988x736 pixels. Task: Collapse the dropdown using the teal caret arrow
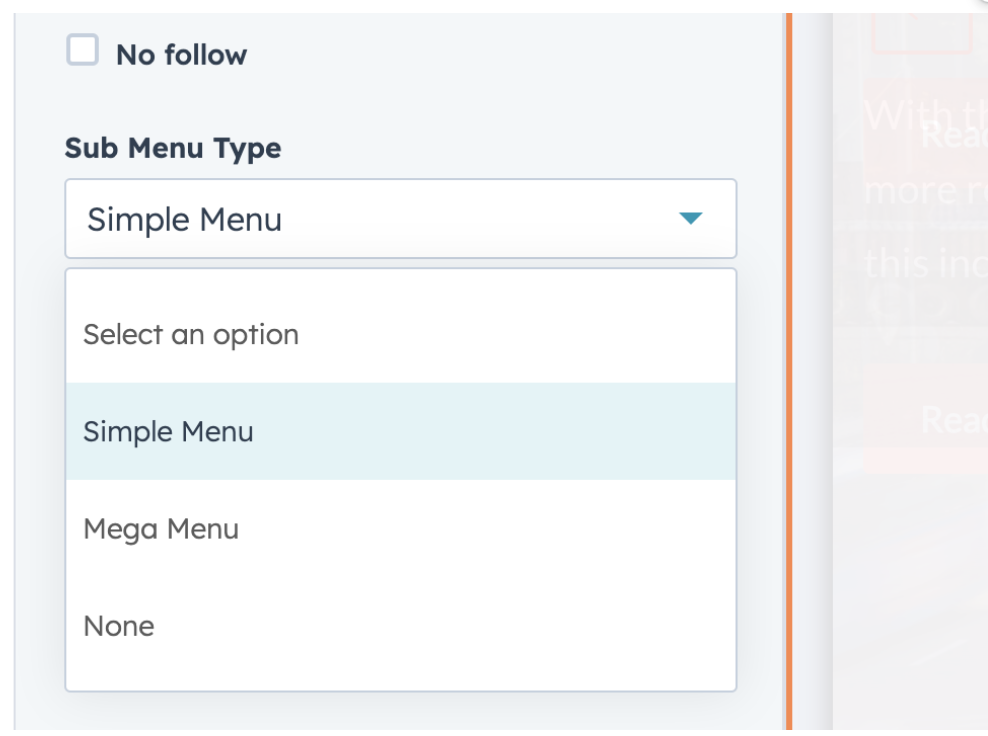pyautogui.click(x=691, y=218)
